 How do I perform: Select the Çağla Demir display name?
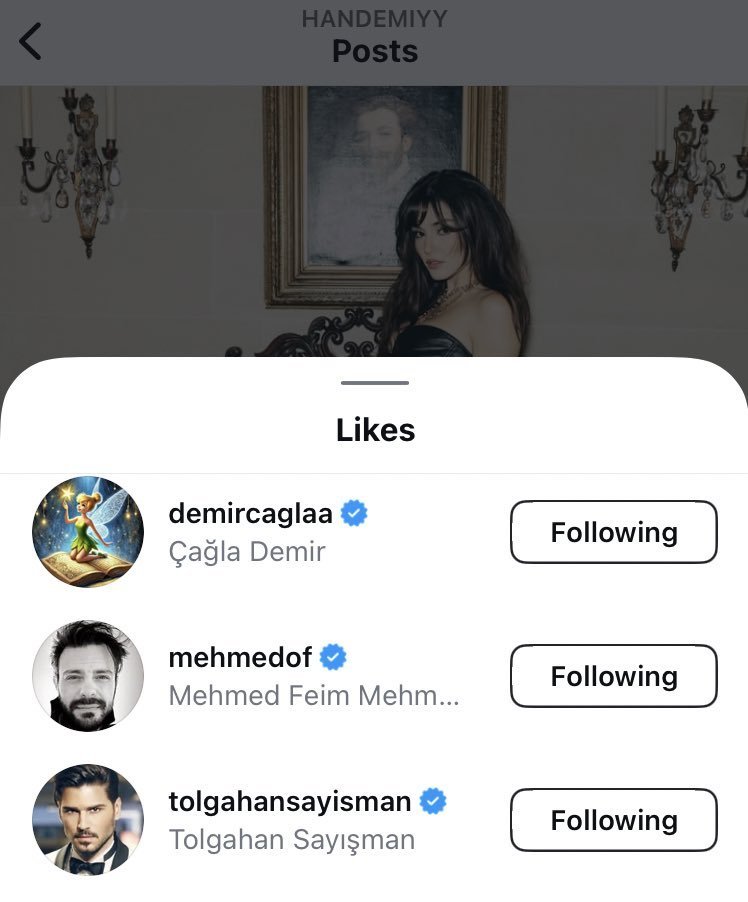pyautogui.click(x=247, y=551)
